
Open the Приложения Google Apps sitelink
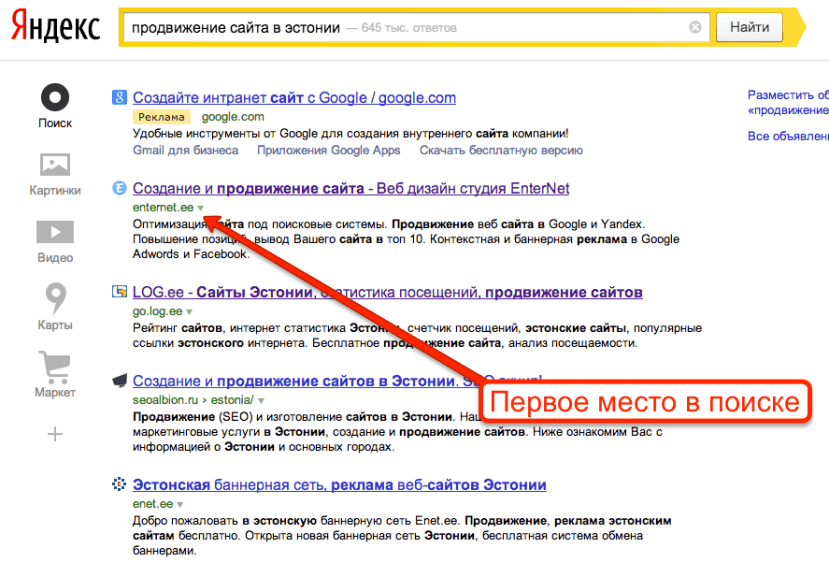(x=328, y=150)
